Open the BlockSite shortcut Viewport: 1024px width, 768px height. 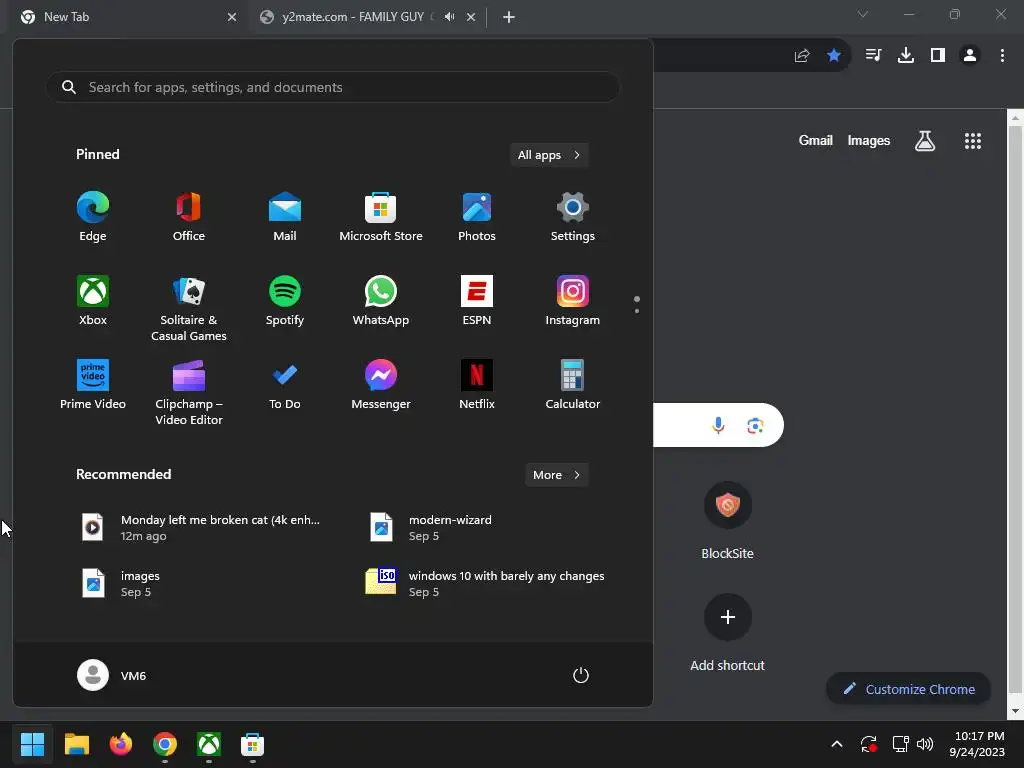[x=728, y=520]
